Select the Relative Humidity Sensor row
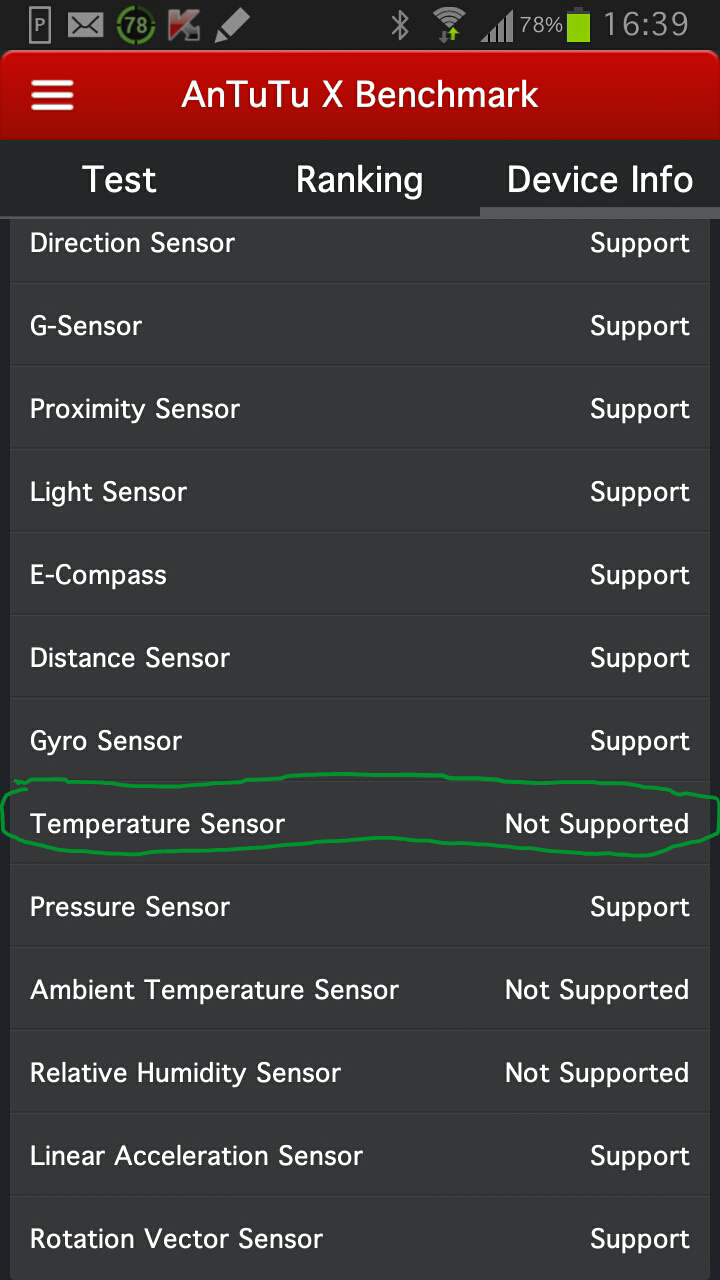 pos(360,1073)
